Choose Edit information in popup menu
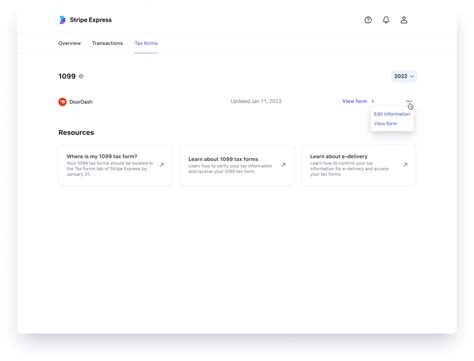 pyautogui.click(x=392, y=114)
